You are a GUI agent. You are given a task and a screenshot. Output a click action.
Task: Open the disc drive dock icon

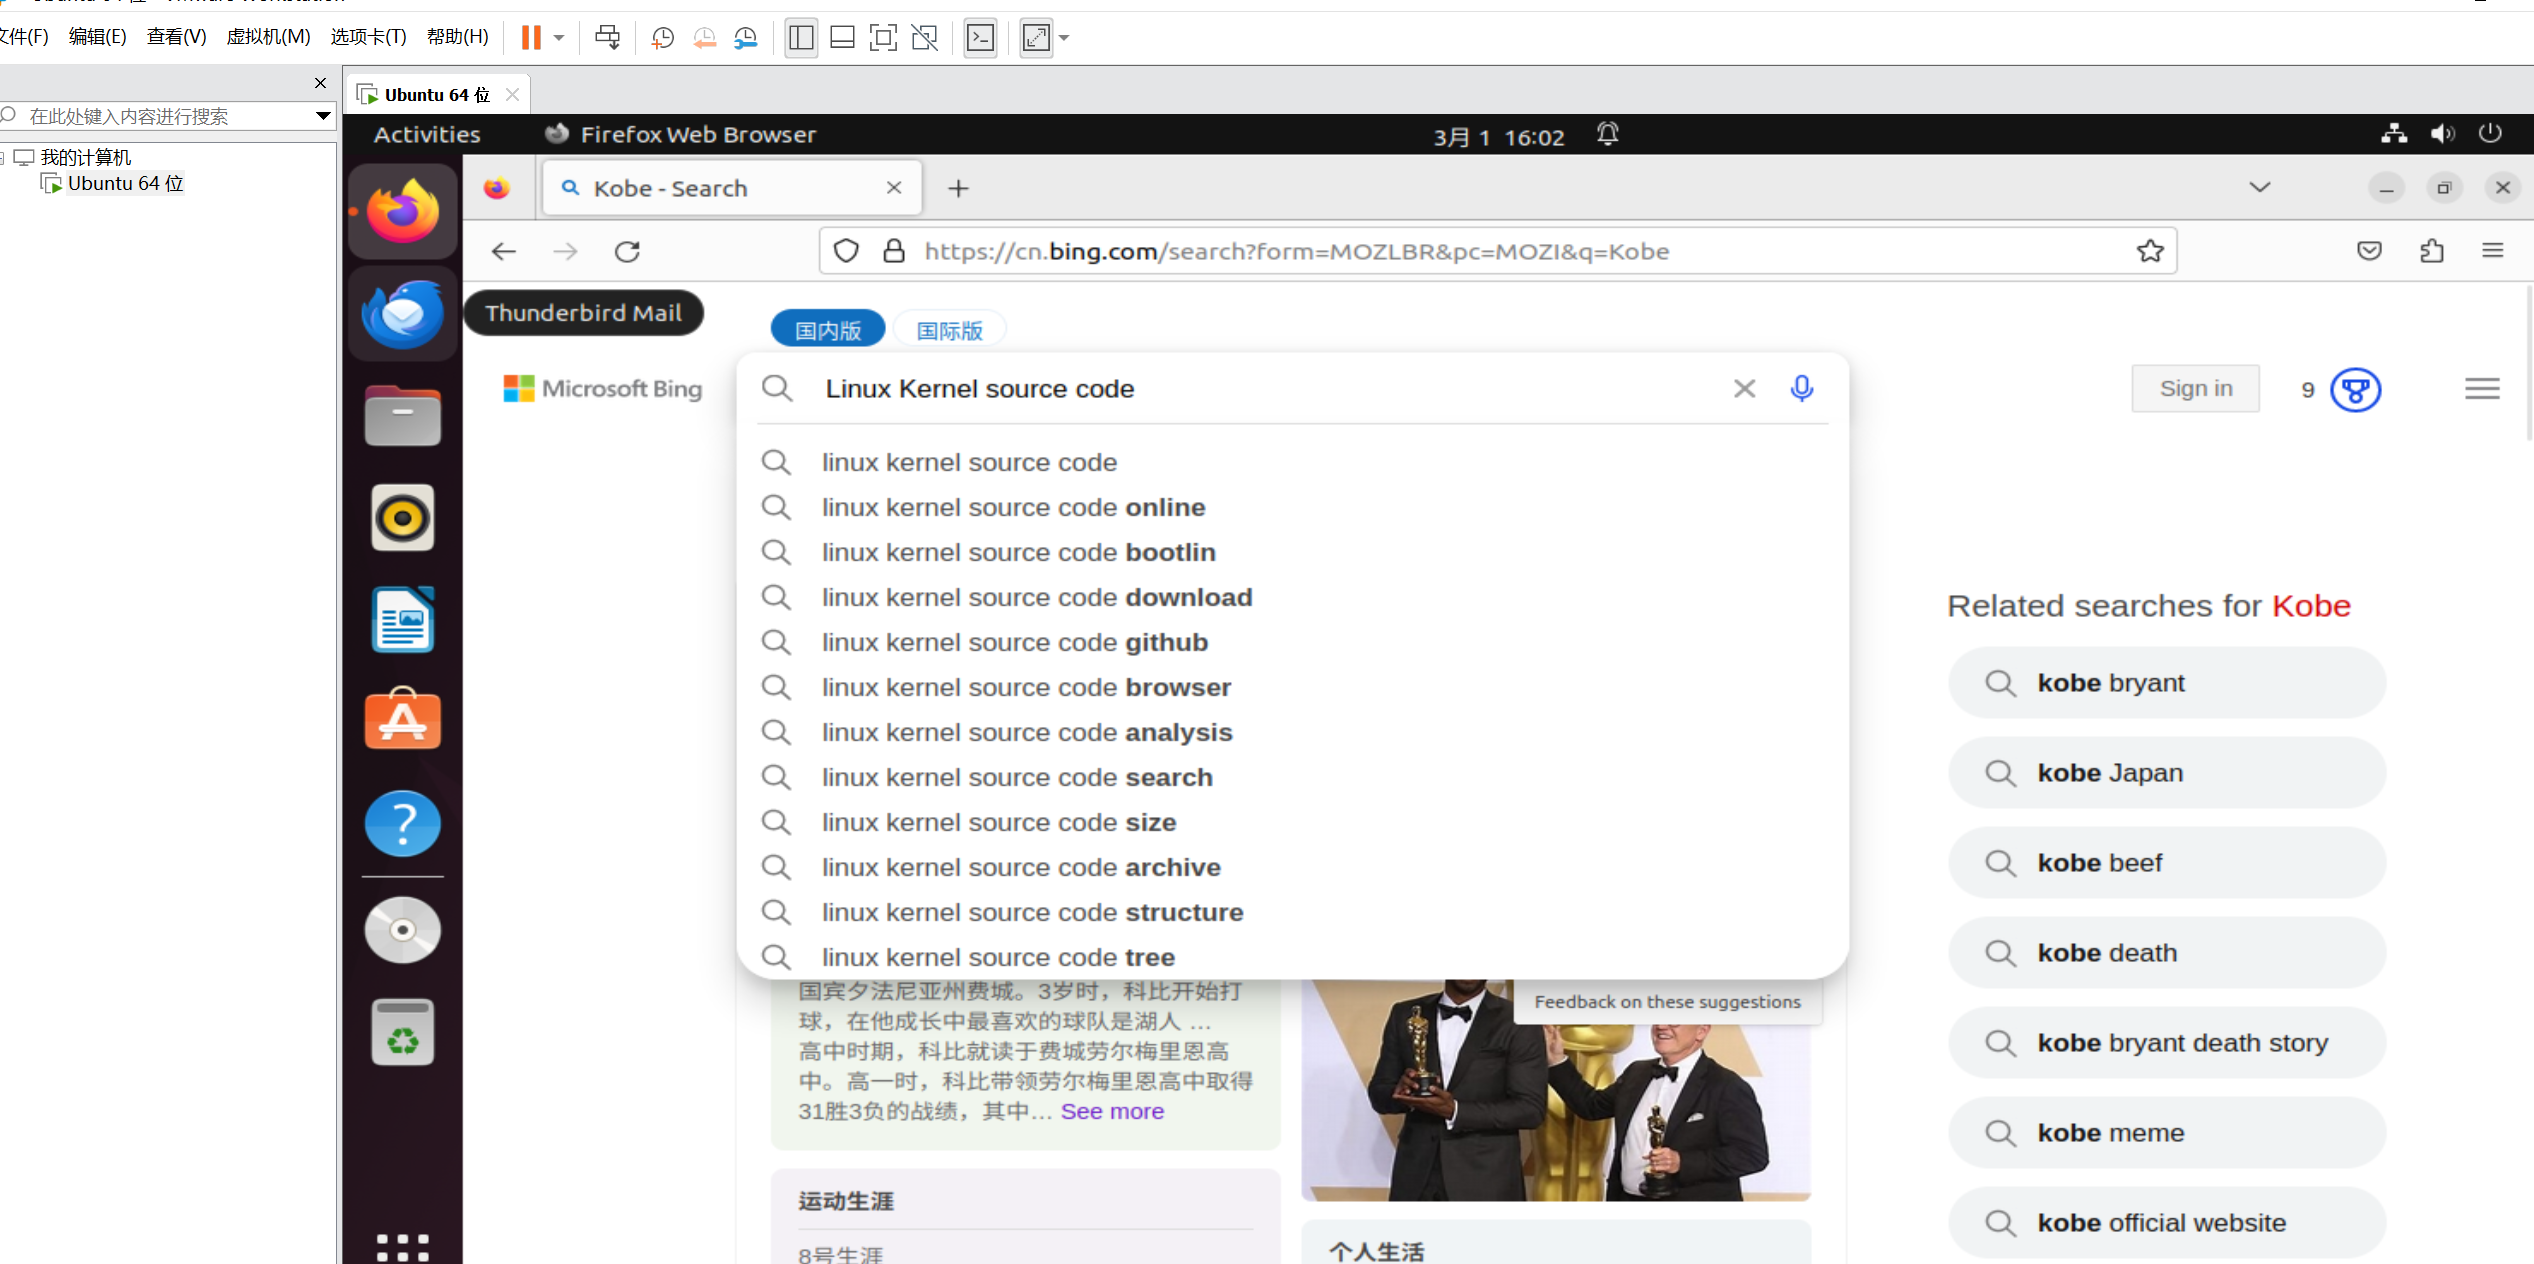pyautogui.click(x=403, y=930)
